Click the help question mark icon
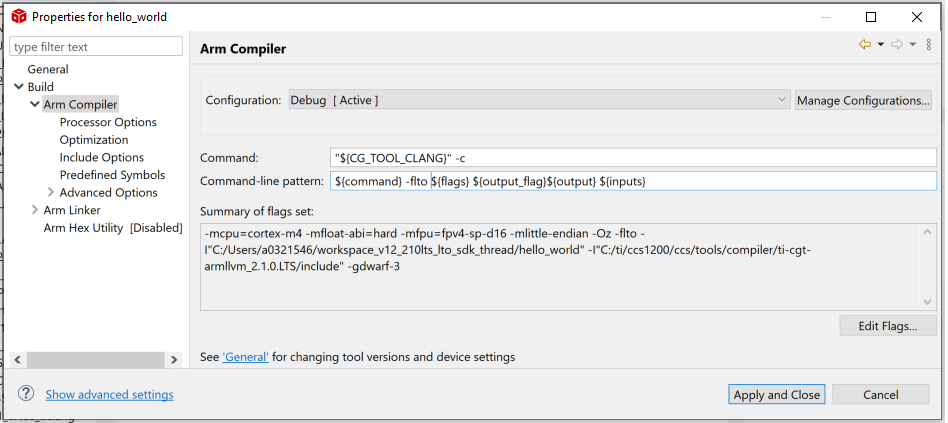Image resolution: width=948 pixels, height=423 pixels. click(x=26, y=394)
